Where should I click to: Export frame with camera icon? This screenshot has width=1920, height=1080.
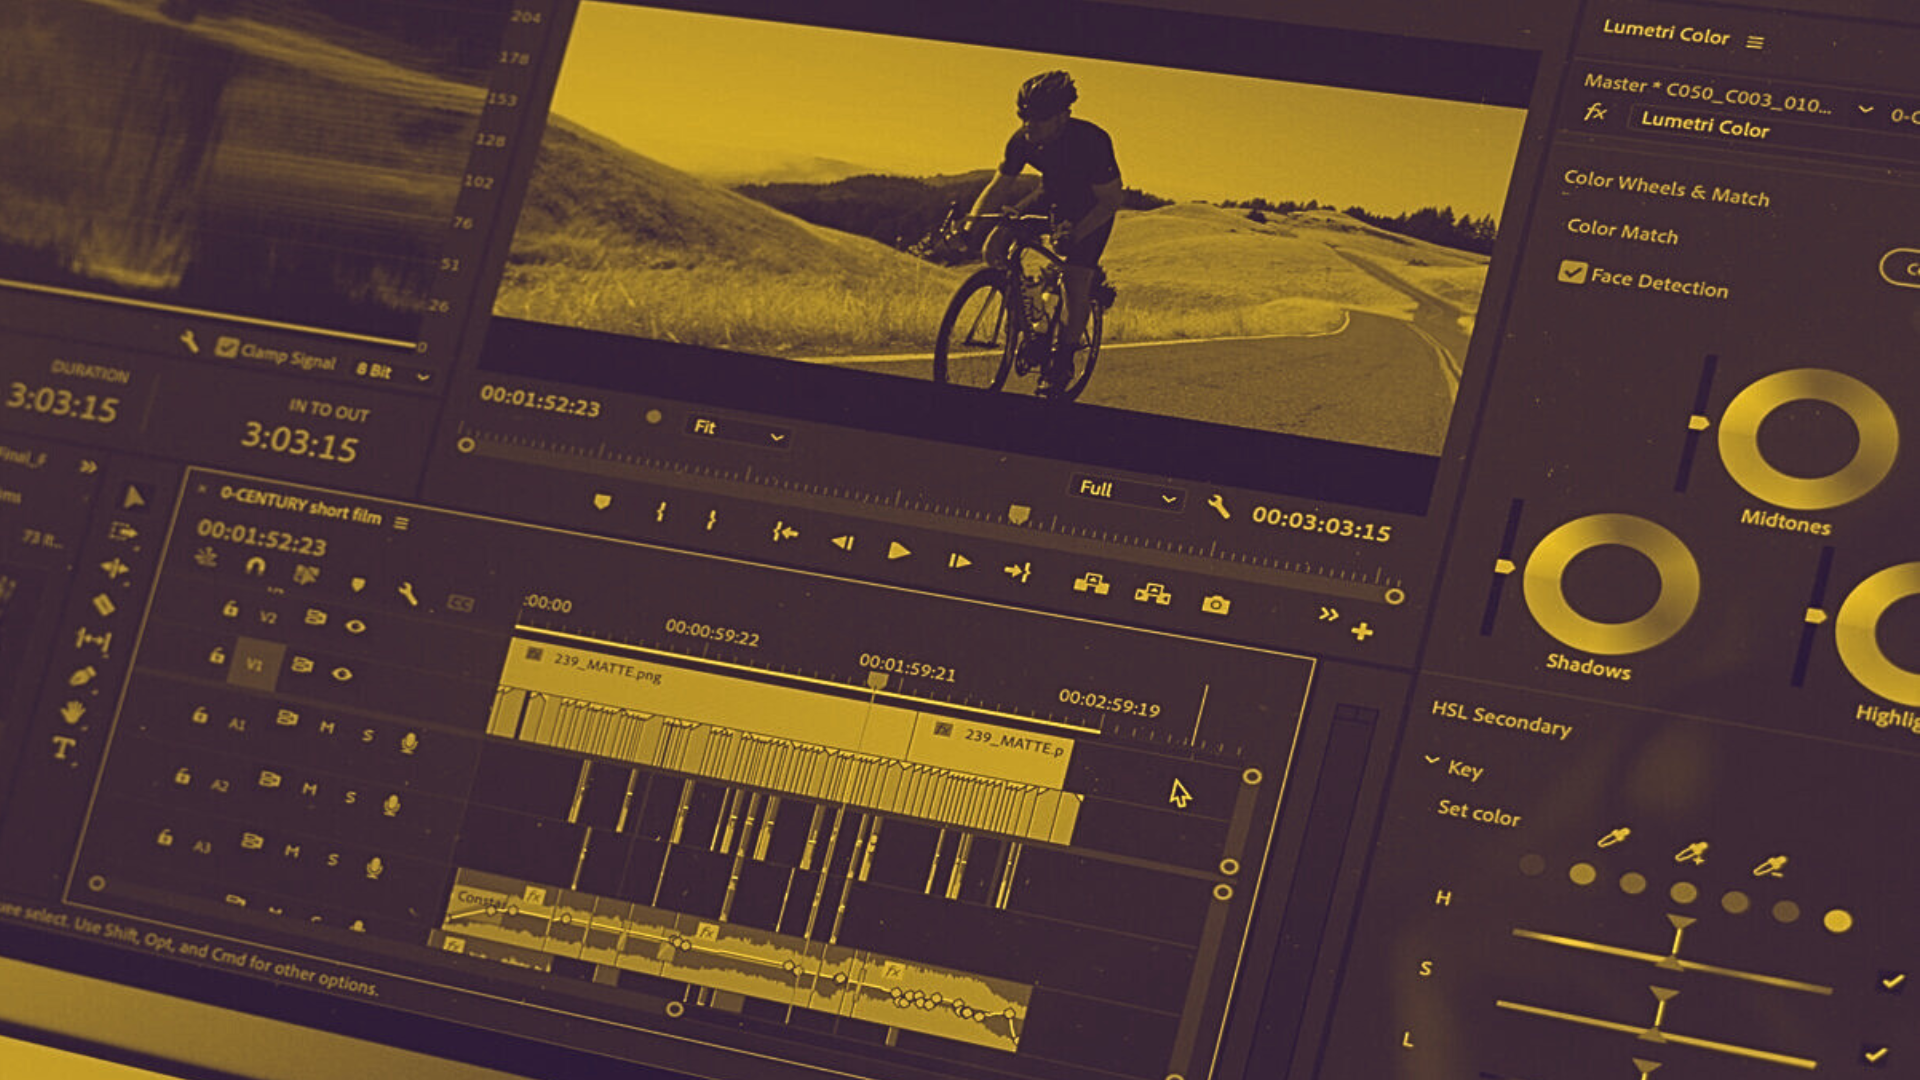tap(1216, 604)
